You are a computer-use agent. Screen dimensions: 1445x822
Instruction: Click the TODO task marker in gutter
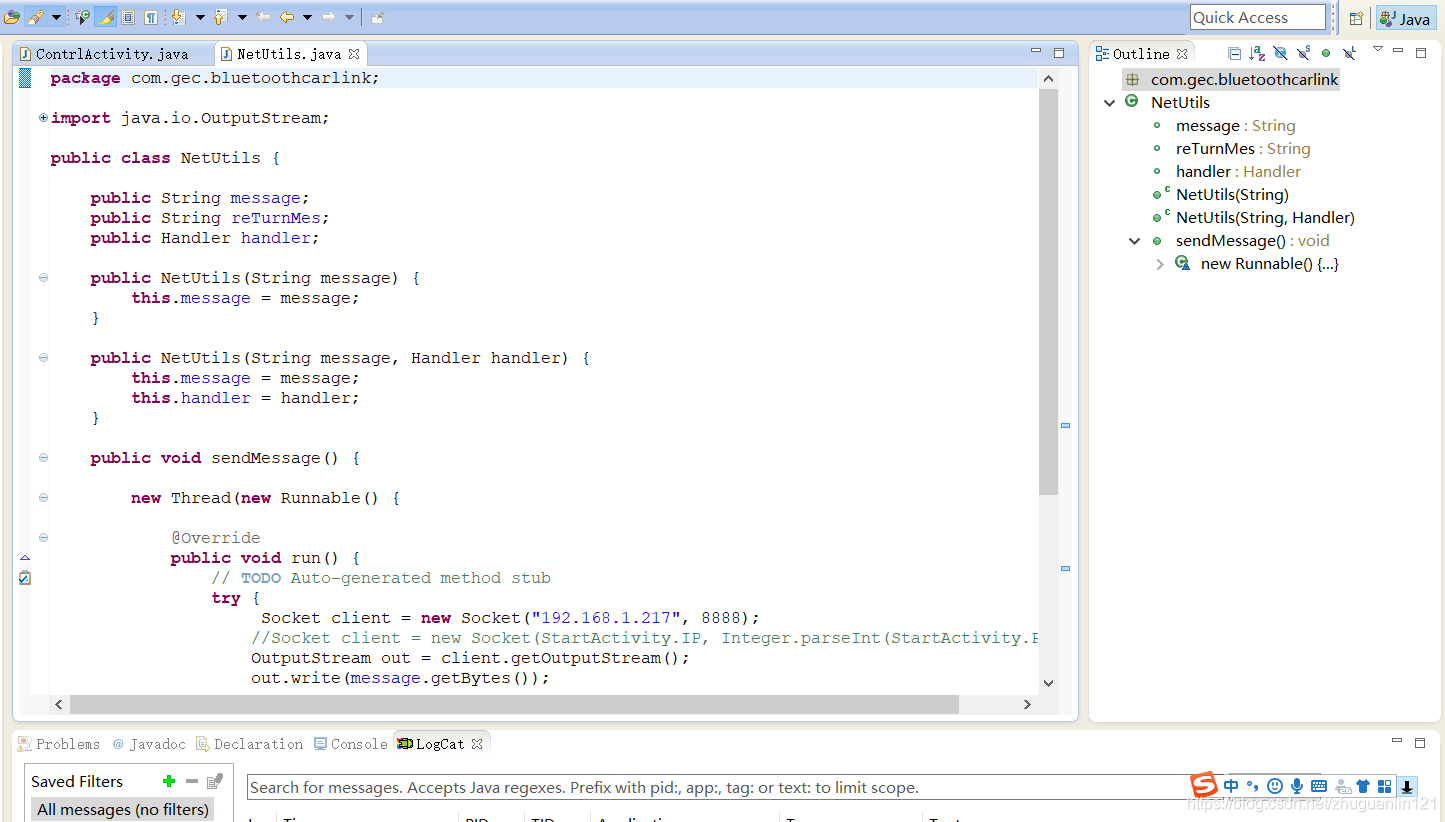coord(25,578)
